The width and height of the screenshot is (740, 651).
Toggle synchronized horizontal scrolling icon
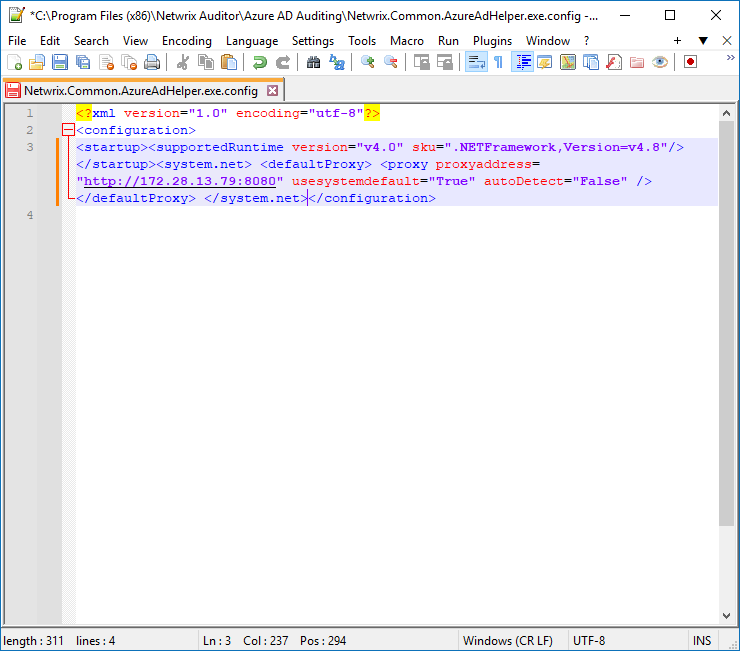click(444, 62)
